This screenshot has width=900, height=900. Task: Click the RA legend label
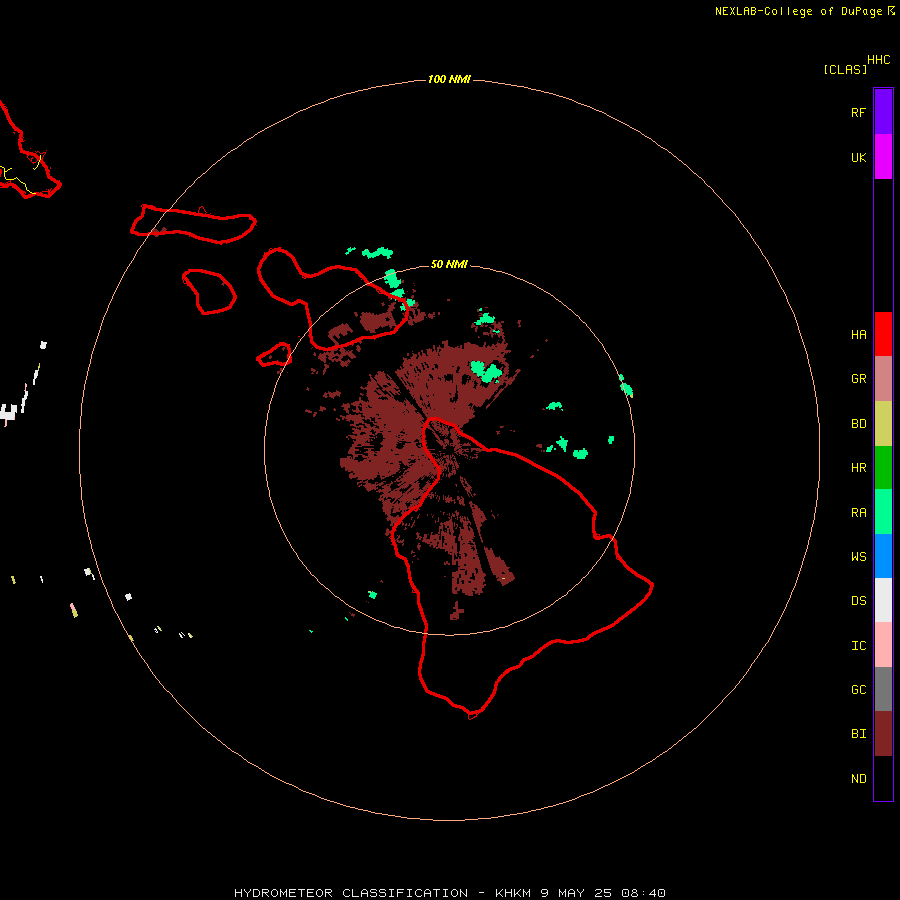pos(858,513)
